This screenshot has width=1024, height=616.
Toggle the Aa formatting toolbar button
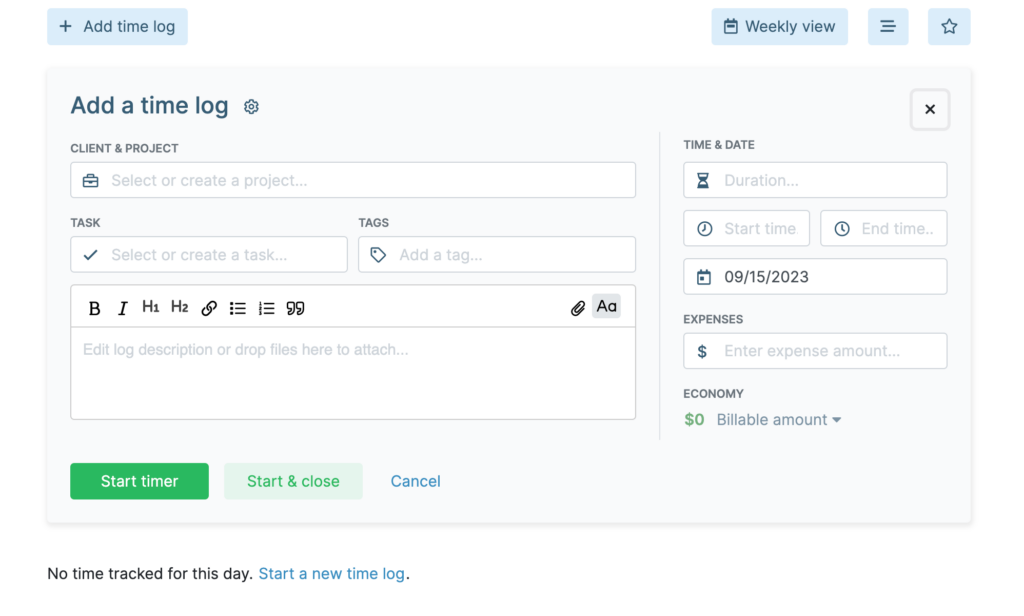(606, 306)
